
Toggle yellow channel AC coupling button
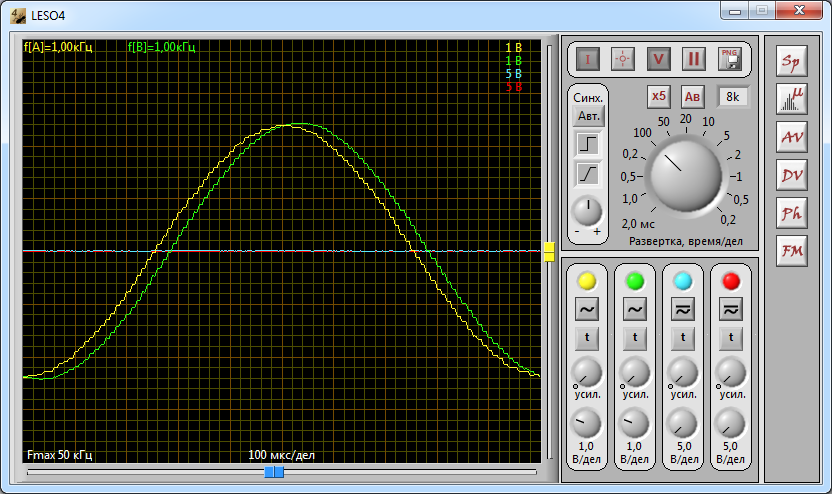[587, 309]
